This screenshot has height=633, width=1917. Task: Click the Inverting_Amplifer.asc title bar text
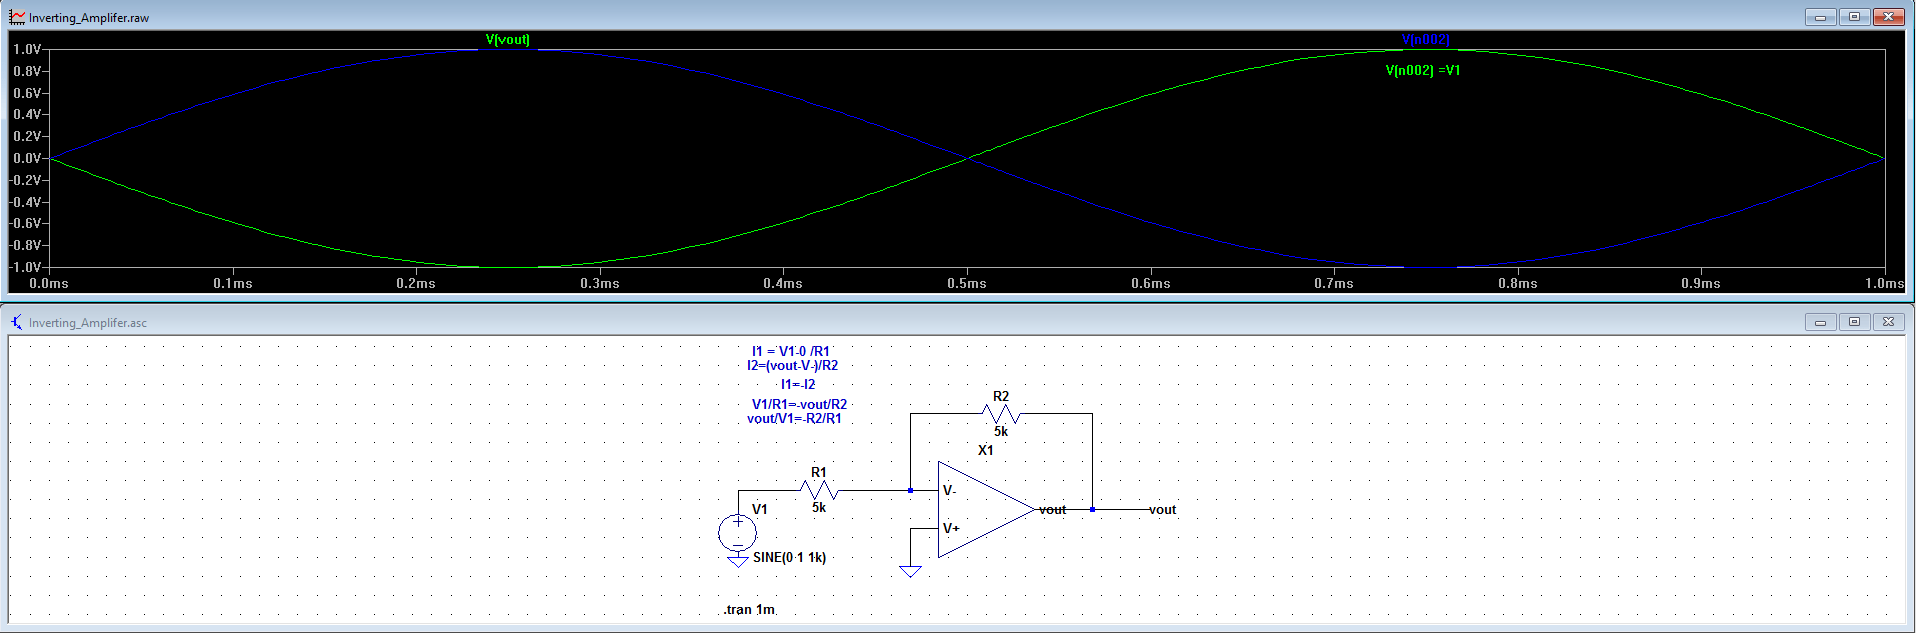click(x=88, y=323)
